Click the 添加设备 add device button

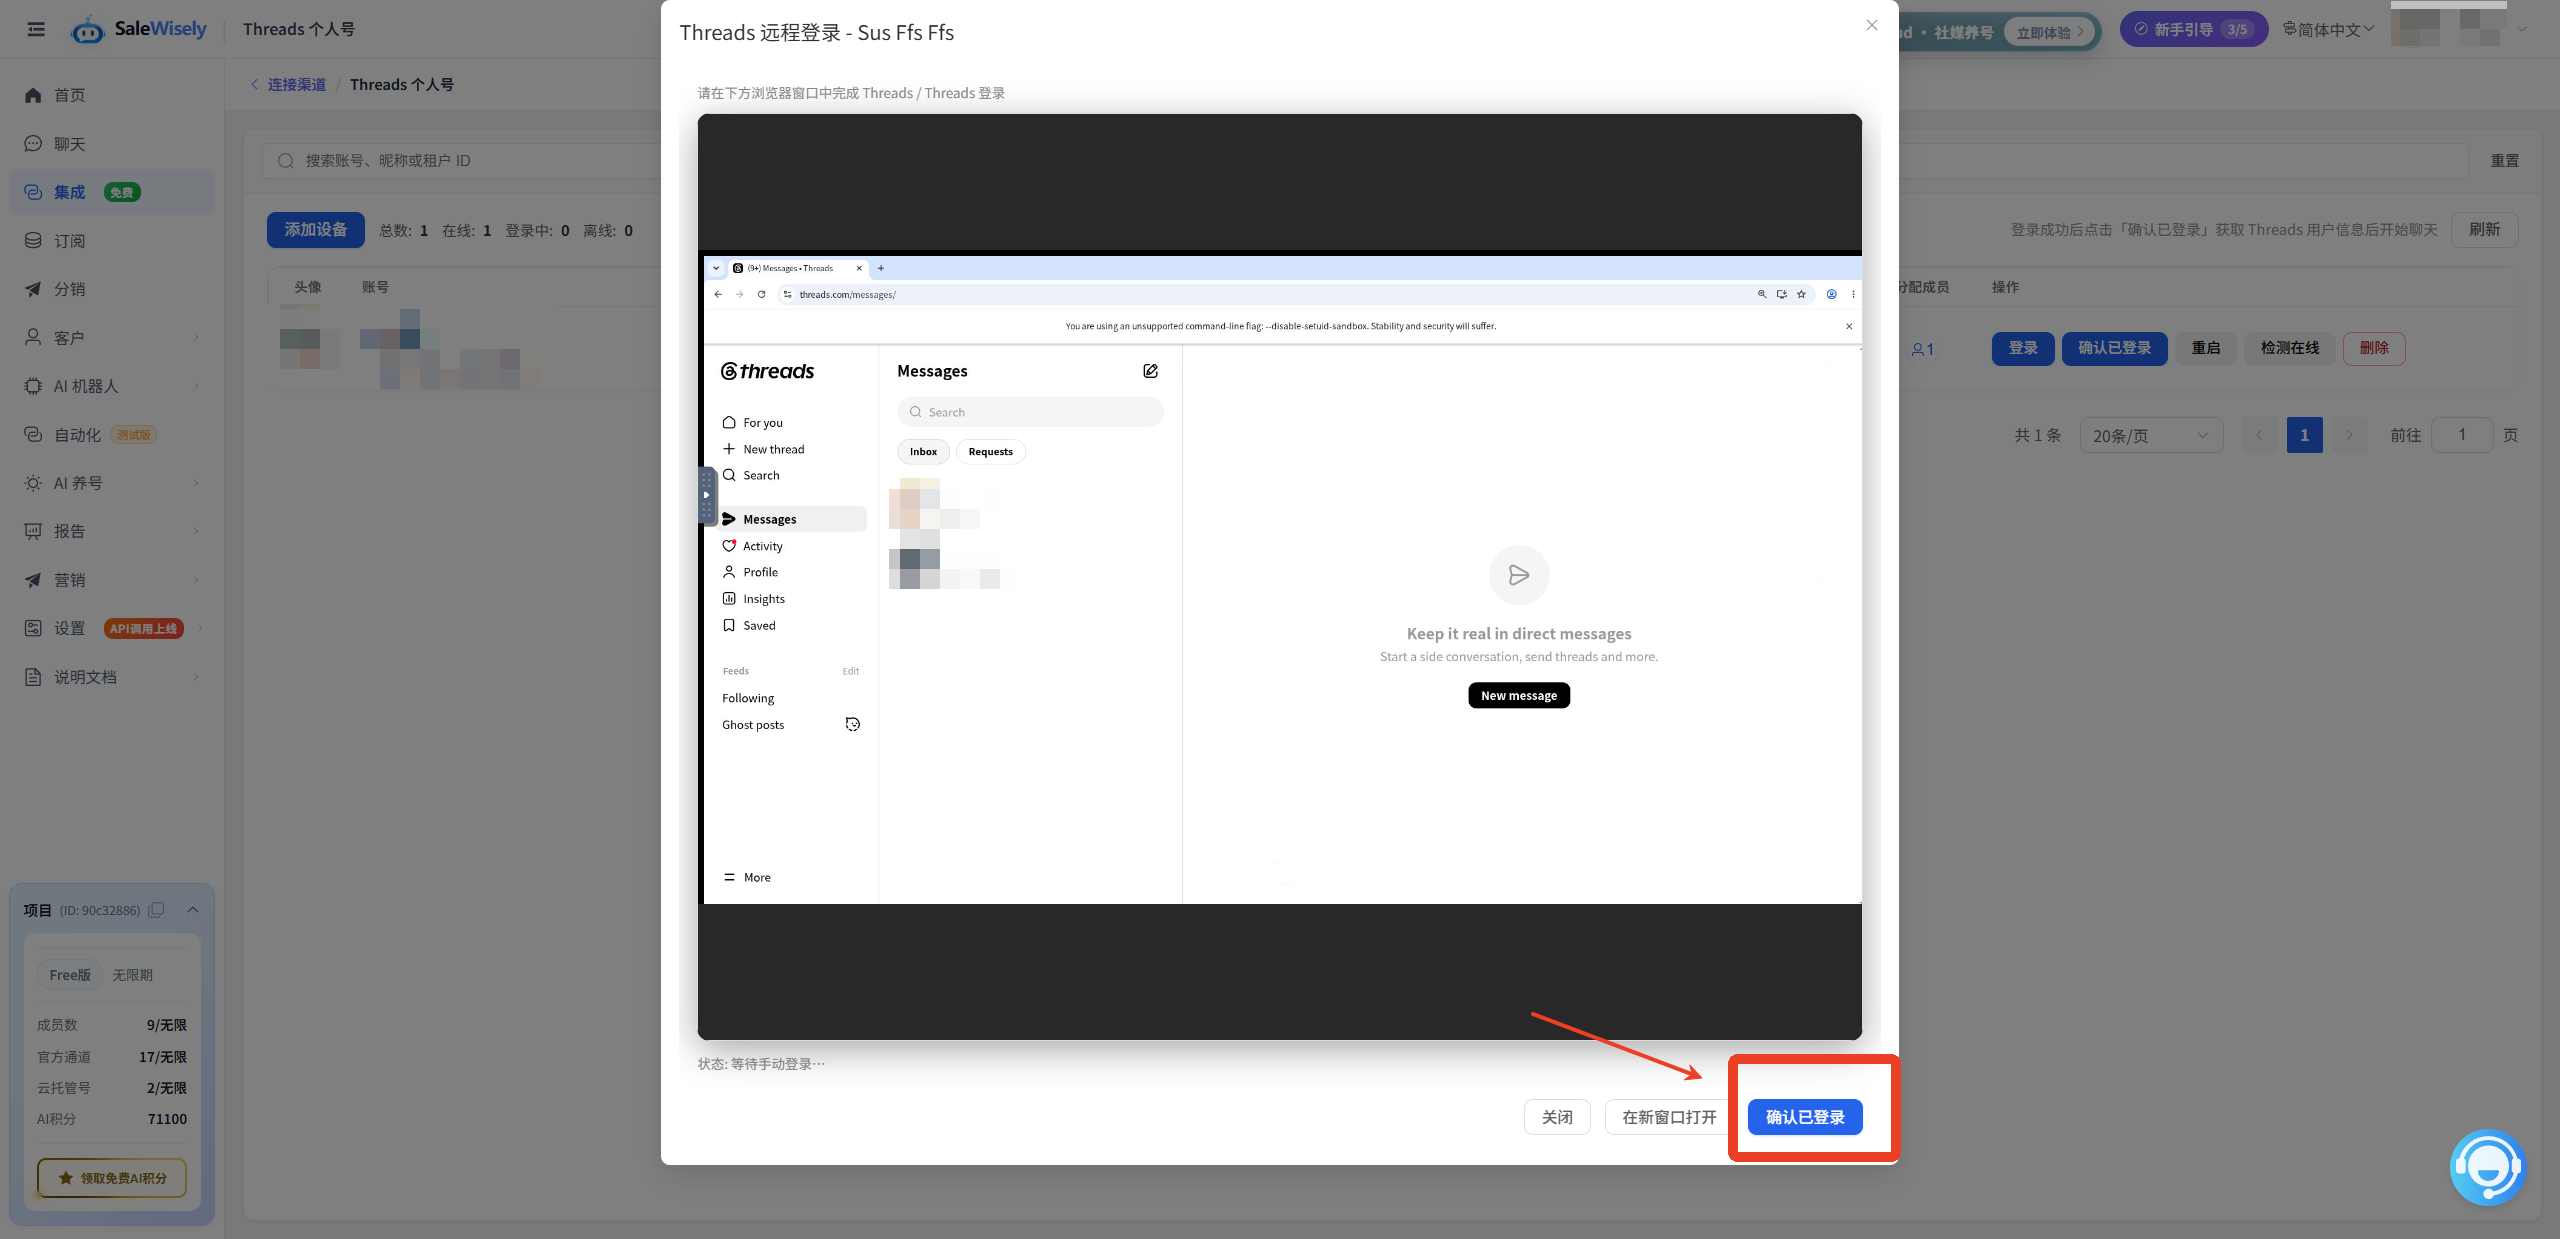click(315, 230)
